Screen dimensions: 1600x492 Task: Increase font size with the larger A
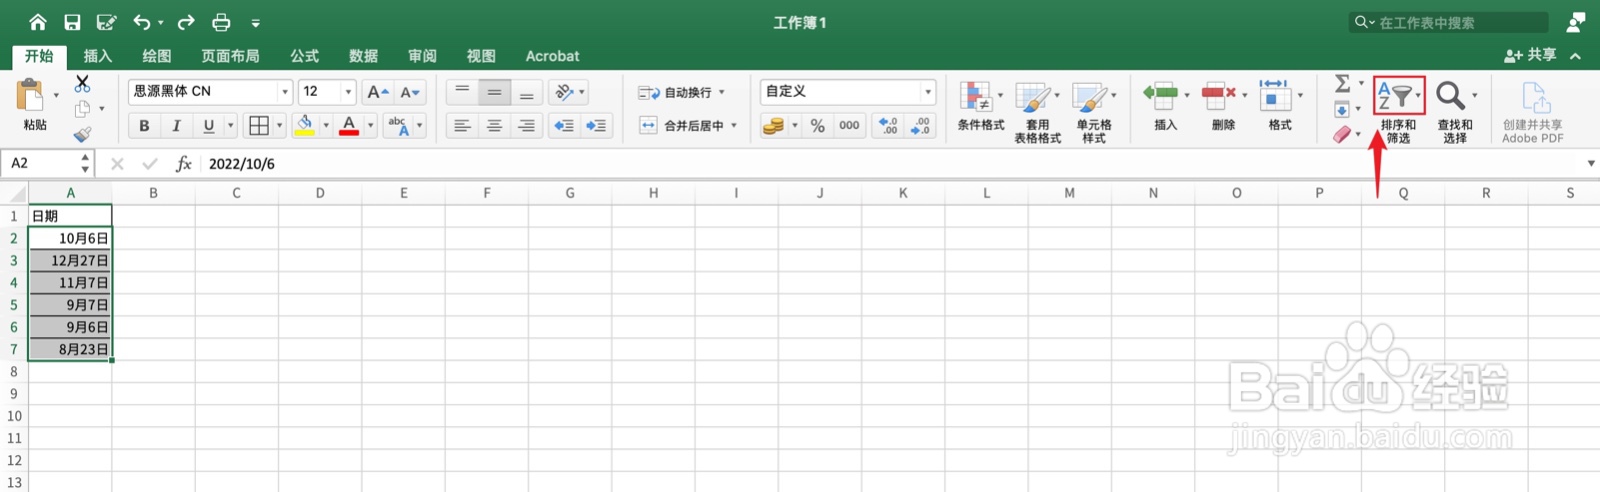click(x=377, y=92)
